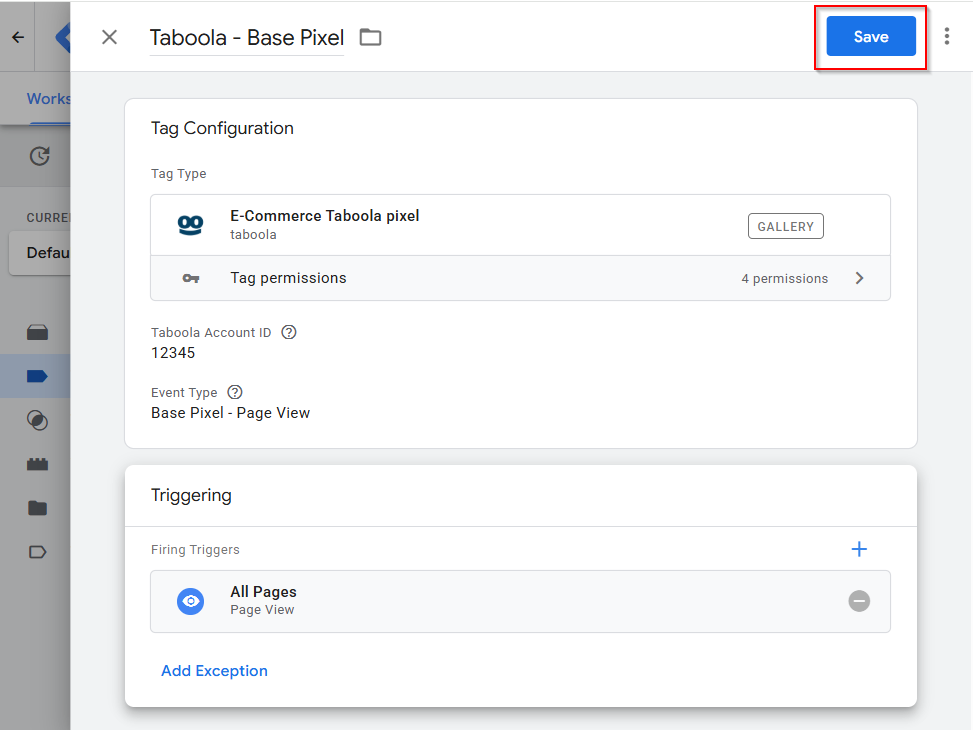Click the Base Pixel - Page View value
The image size is (973, 730).
click(230, 413)
